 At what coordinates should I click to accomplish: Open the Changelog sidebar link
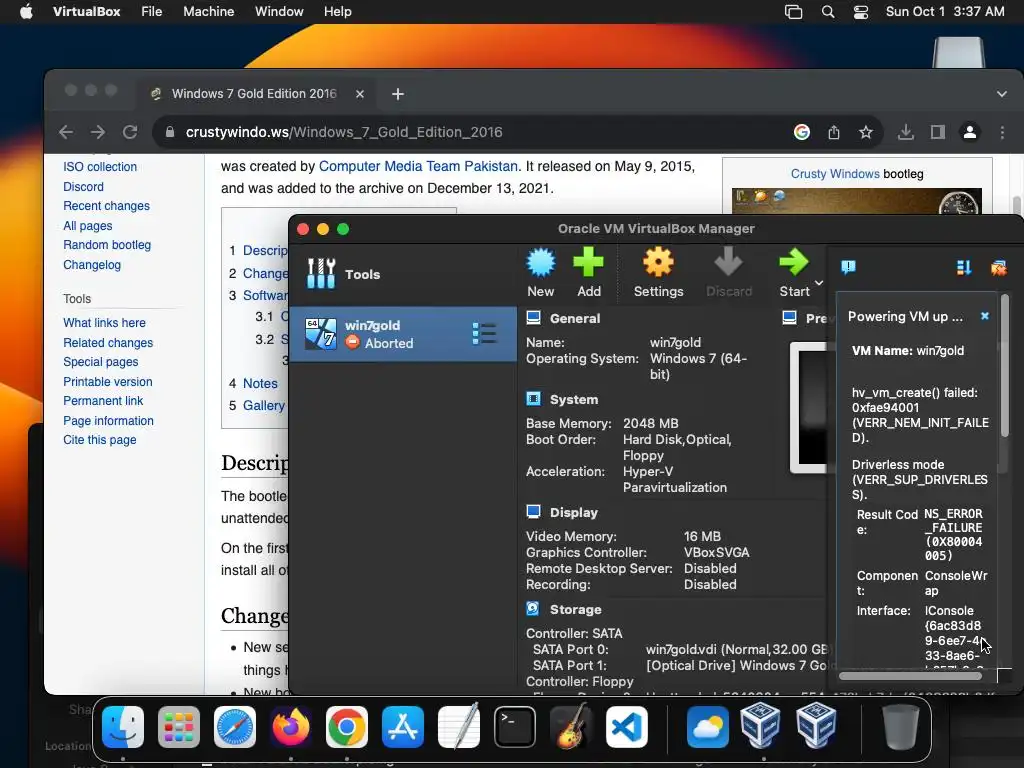click(x=92, y=264)
